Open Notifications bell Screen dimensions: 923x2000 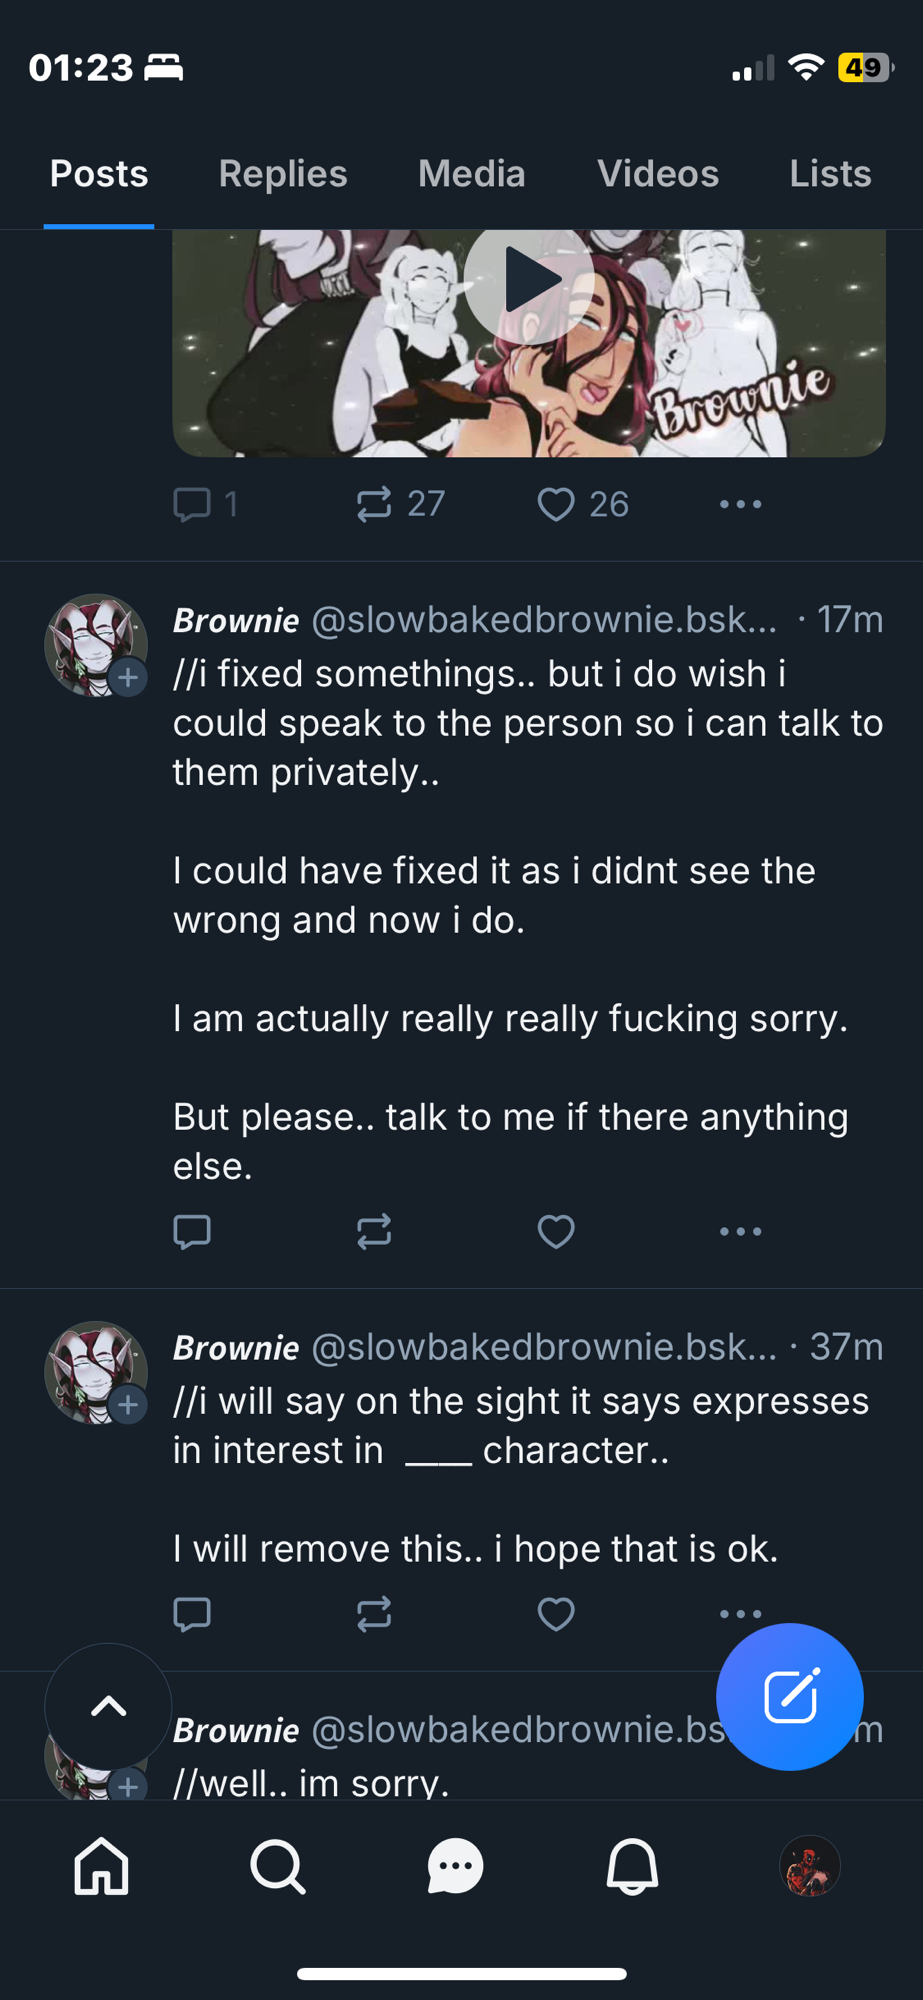(632, 1866)
